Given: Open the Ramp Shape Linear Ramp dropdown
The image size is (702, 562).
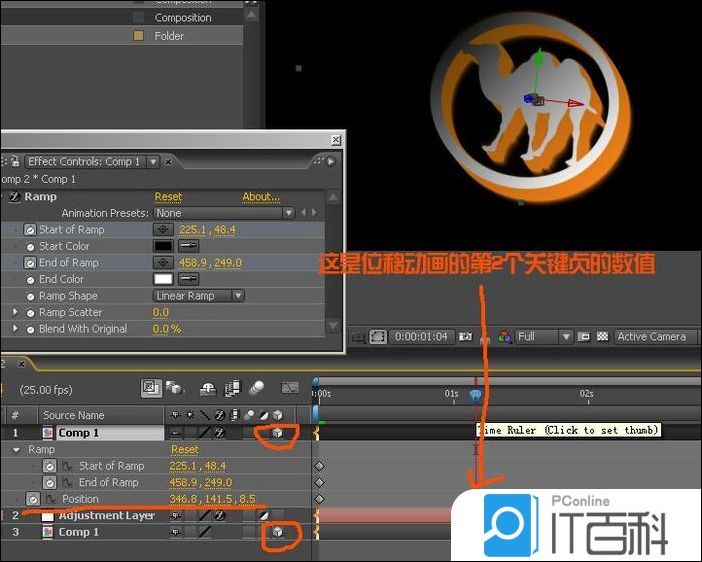Looking at the screenshot, I should (198, 296).
